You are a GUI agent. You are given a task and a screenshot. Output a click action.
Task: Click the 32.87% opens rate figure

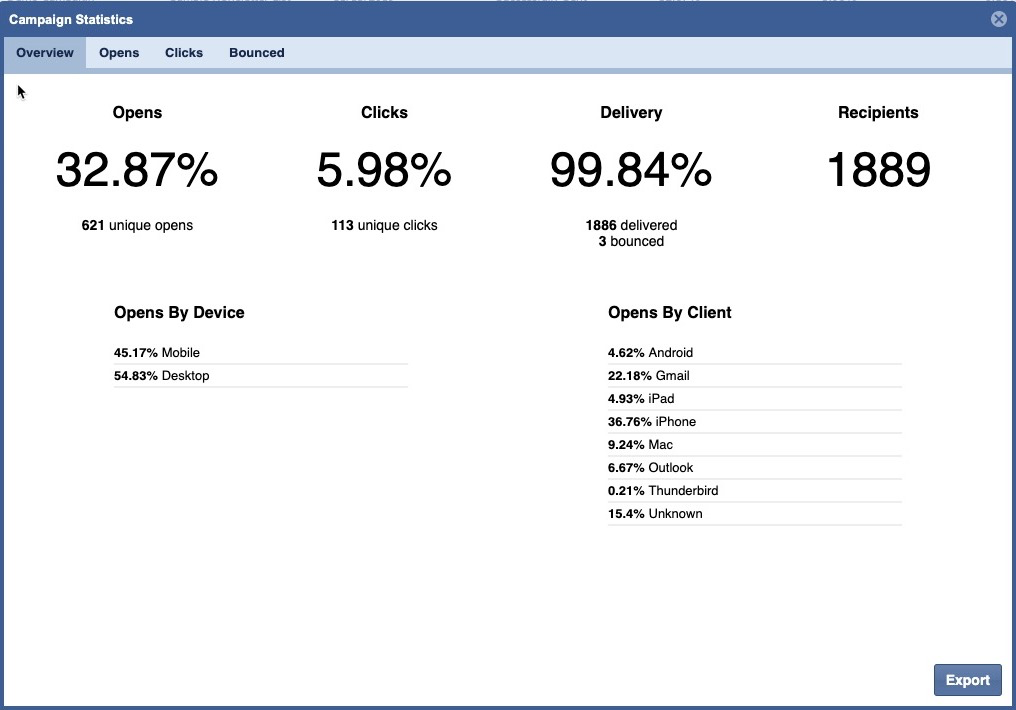[x=137, y=170]
